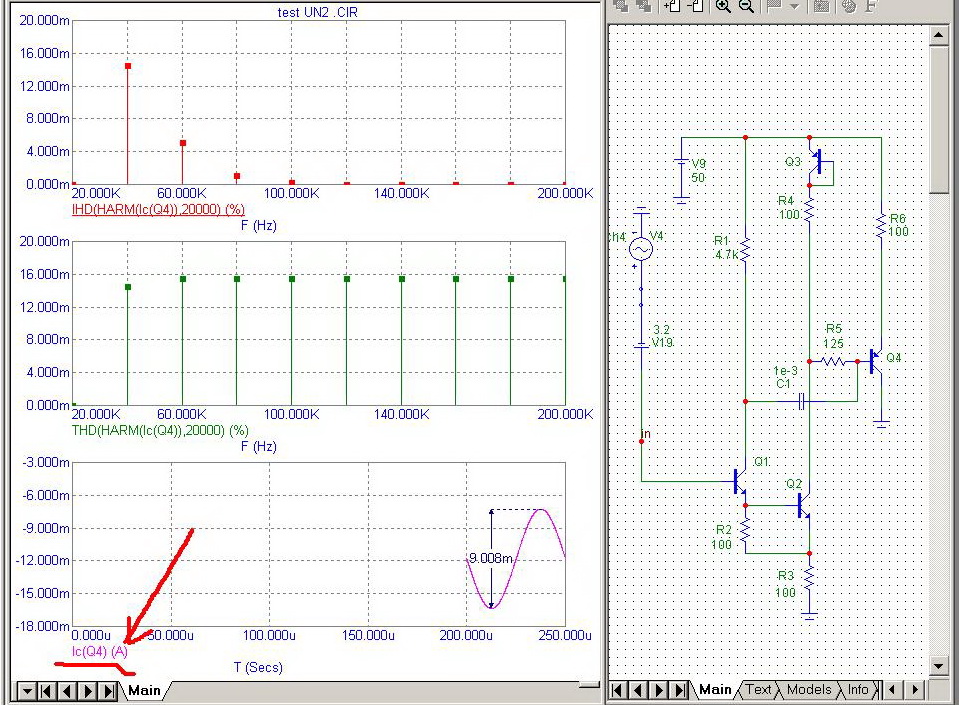Click the Zoom Out magnifier icon
This screenshot has height=705, width=959.
tap(746, 6)
